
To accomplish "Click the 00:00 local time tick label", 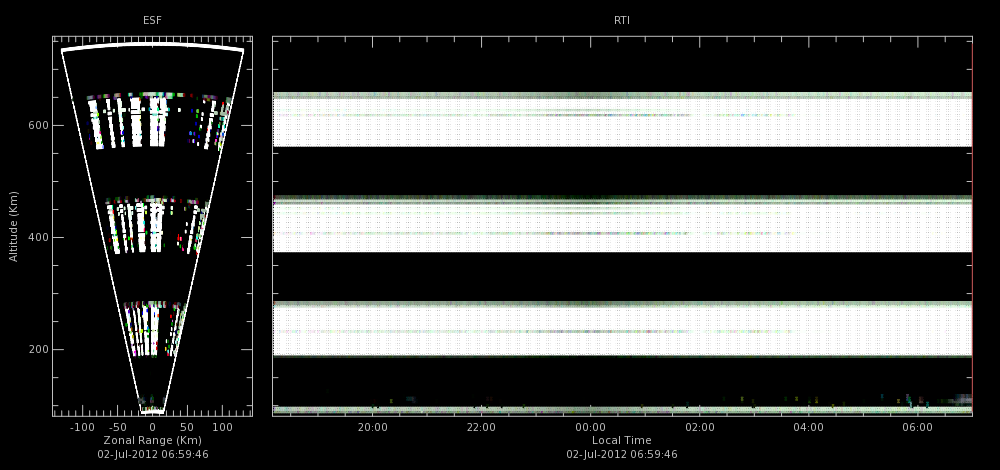I will (591, 427).
